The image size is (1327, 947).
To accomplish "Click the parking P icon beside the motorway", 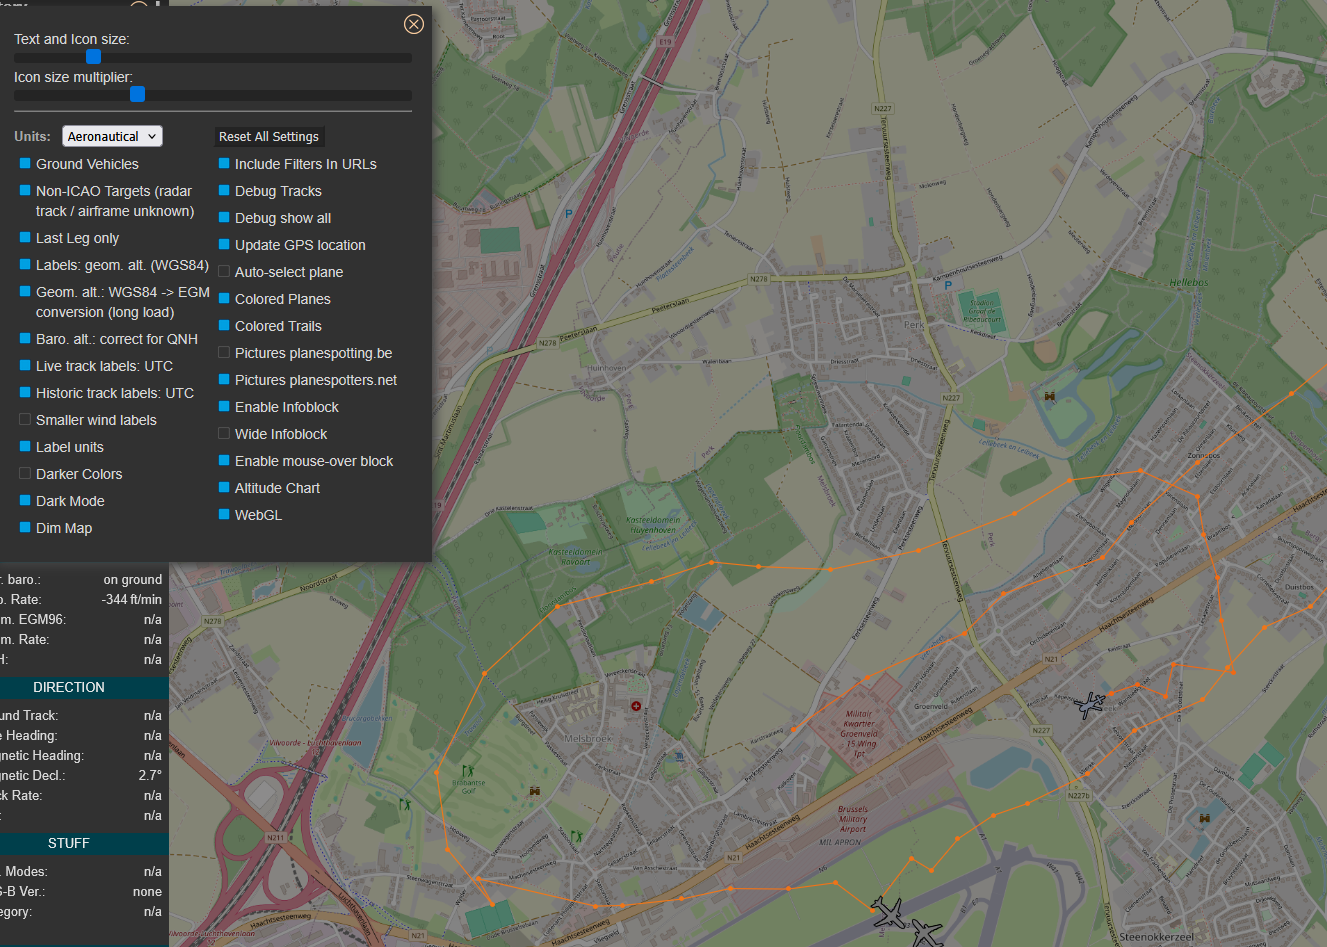I will [568, 213].
